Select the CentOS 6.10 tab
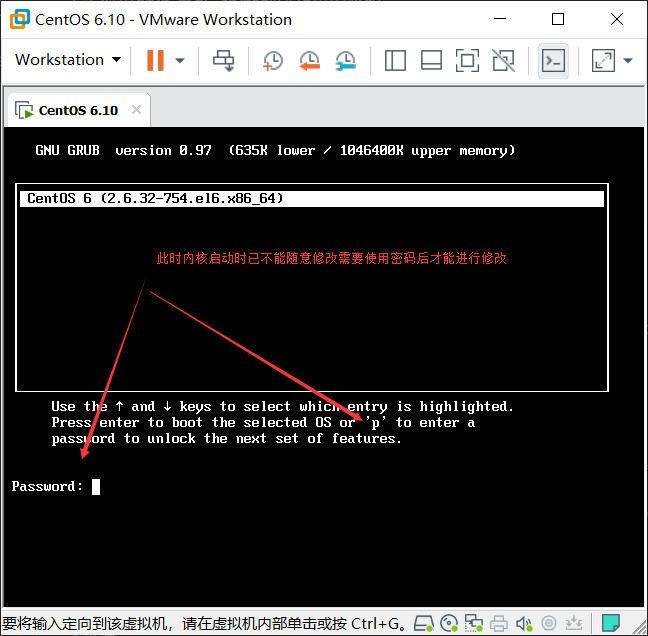Viewport: 648px width, 636px height. (x=79, y=110)
